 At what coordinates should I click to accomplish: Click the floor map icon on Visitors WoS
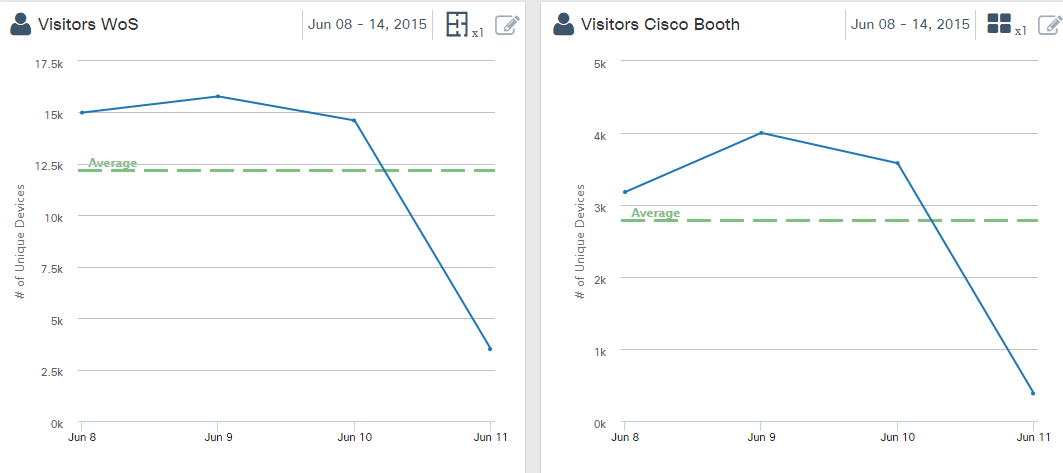(x=458, y=25)
